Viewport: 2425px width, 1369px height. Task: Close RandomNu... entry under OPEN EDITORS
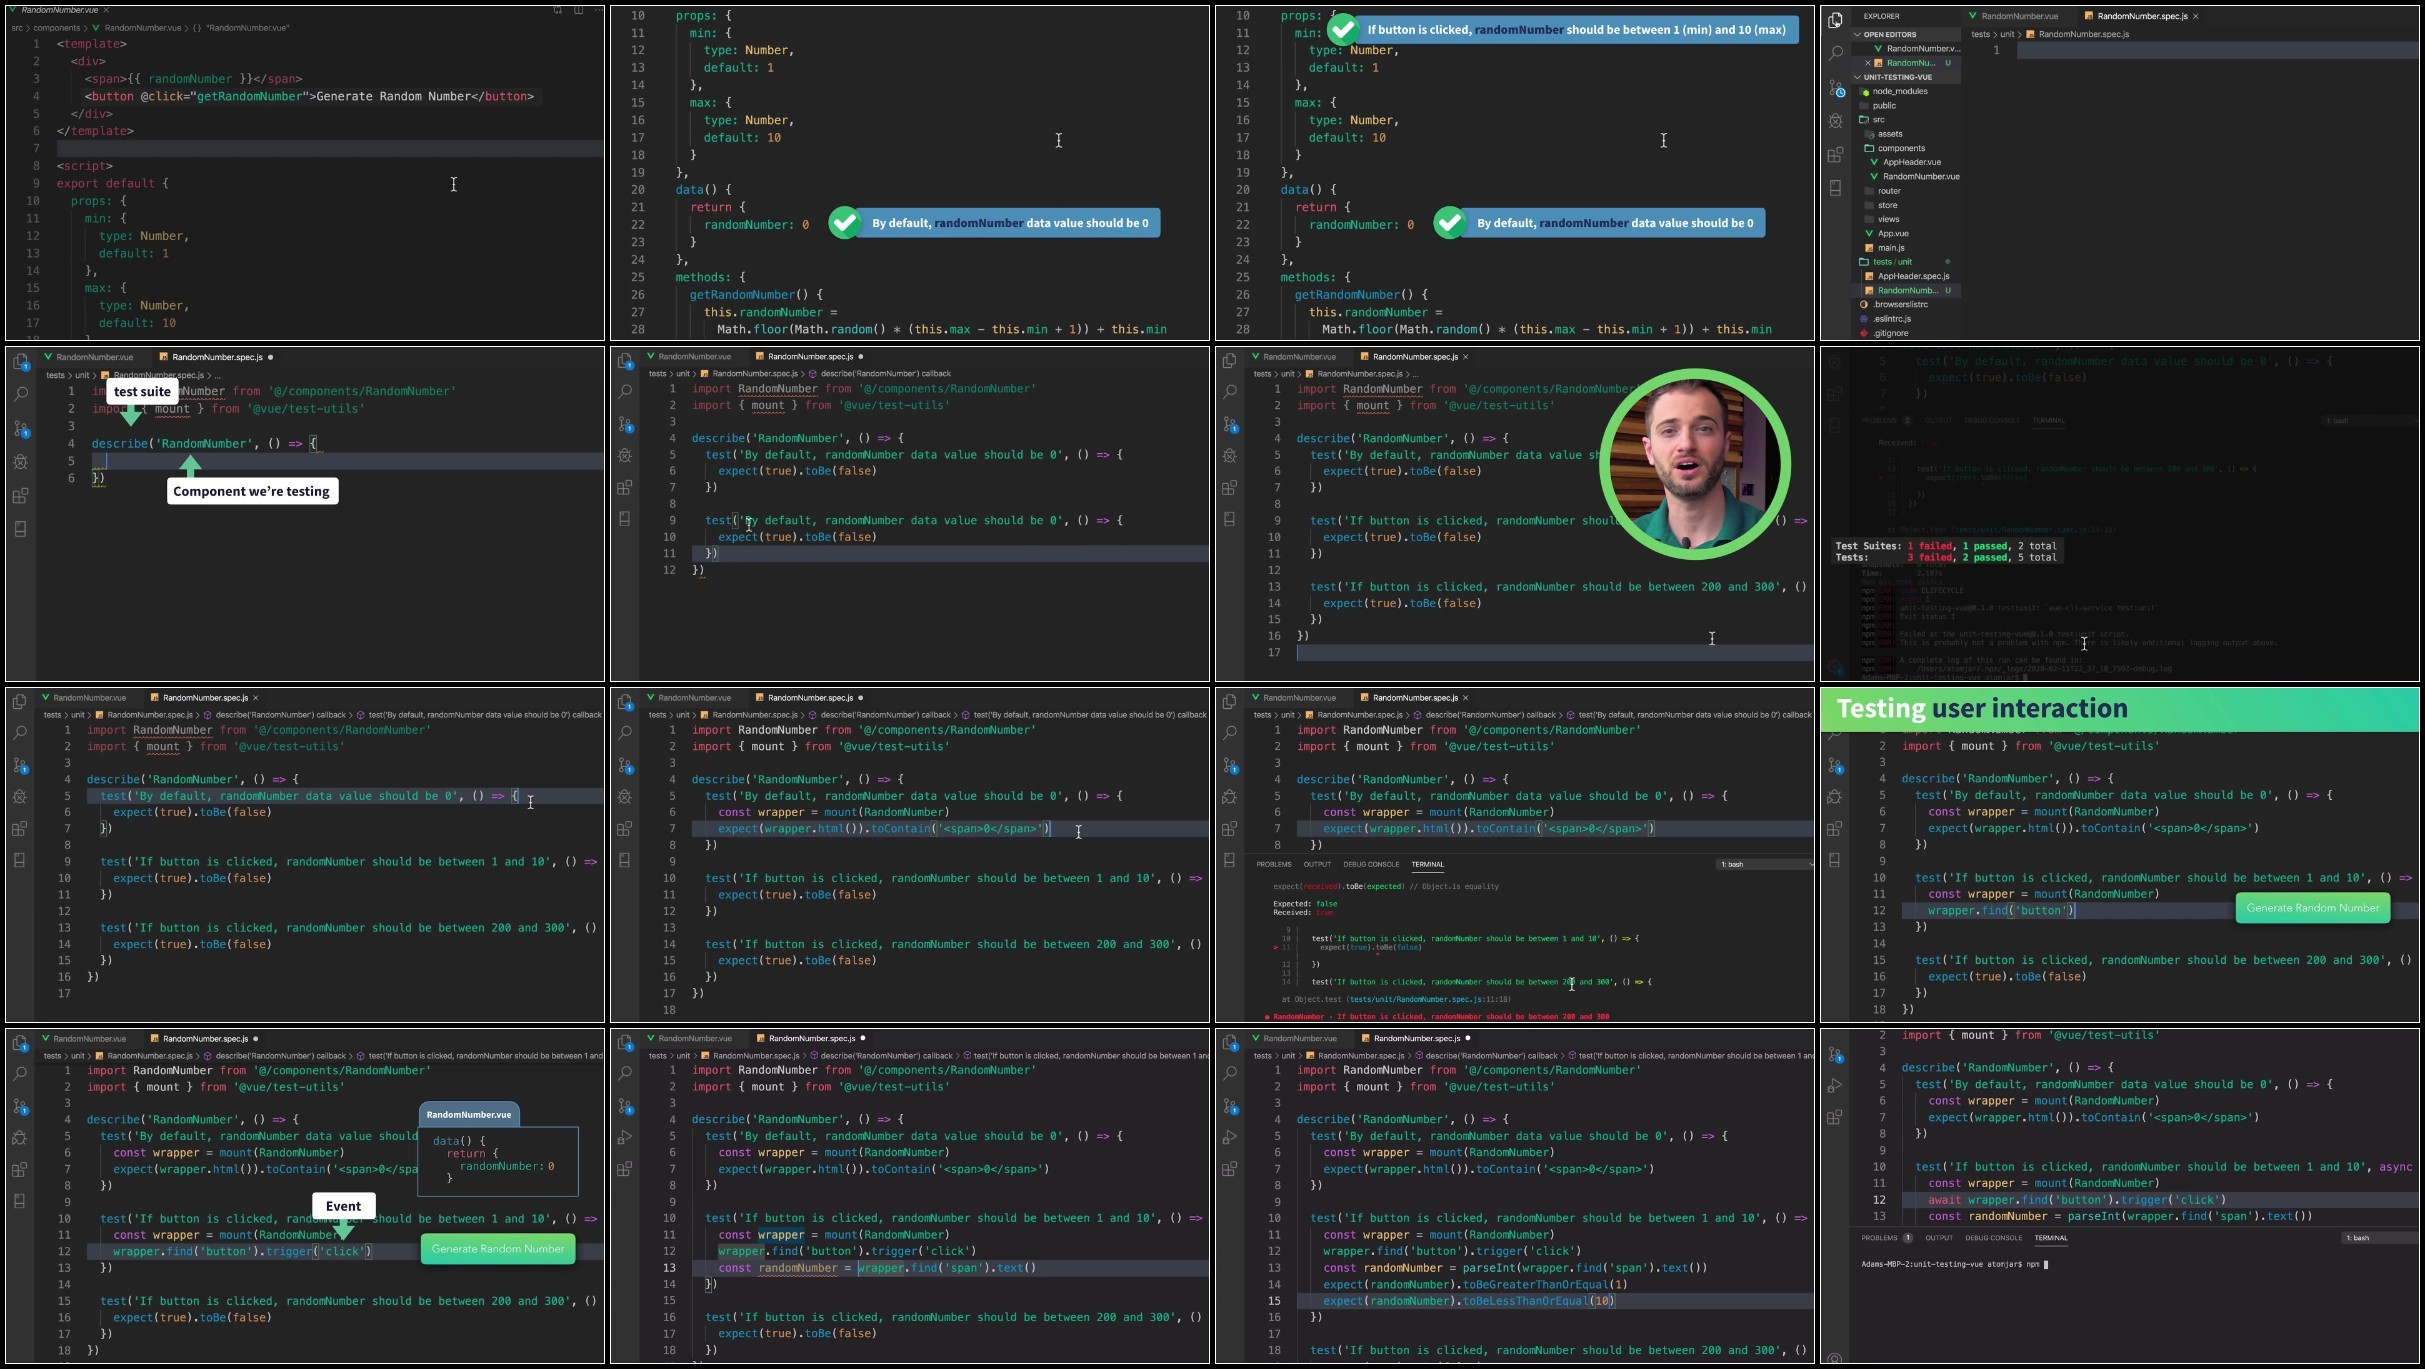click(x=1867, y=63)
